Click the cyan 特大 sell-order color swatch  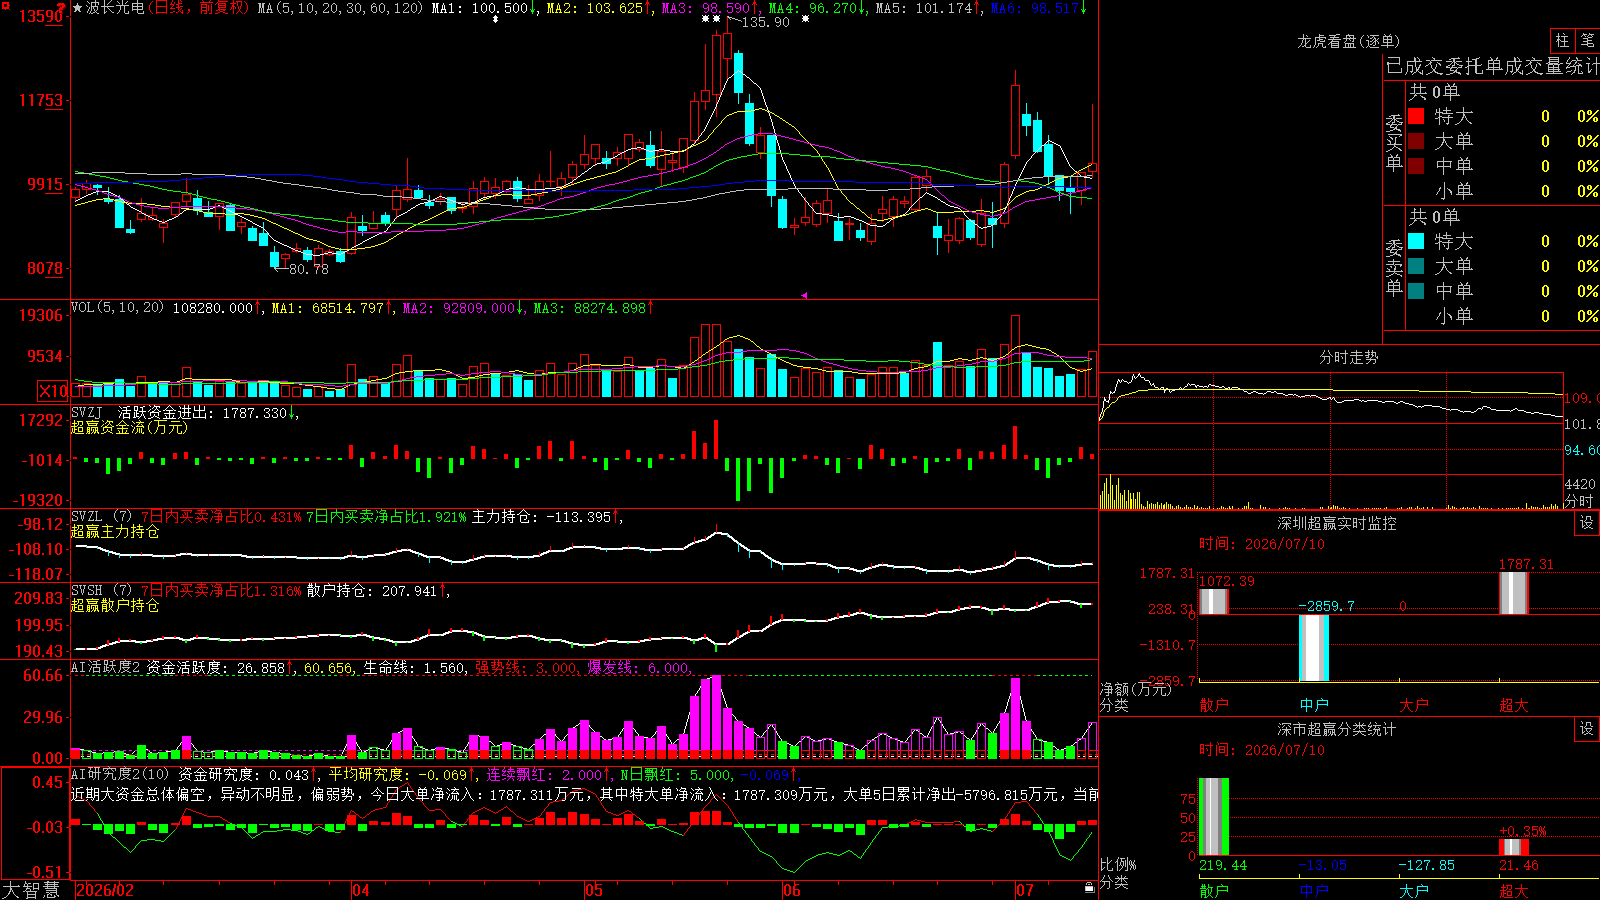(1416, 241)
